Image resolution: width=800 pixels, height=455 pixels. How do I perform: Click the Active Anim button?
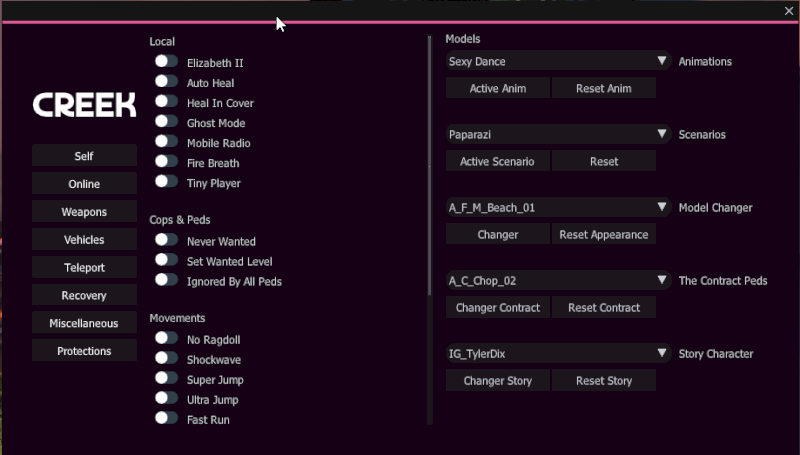click(x=497, y=88)
